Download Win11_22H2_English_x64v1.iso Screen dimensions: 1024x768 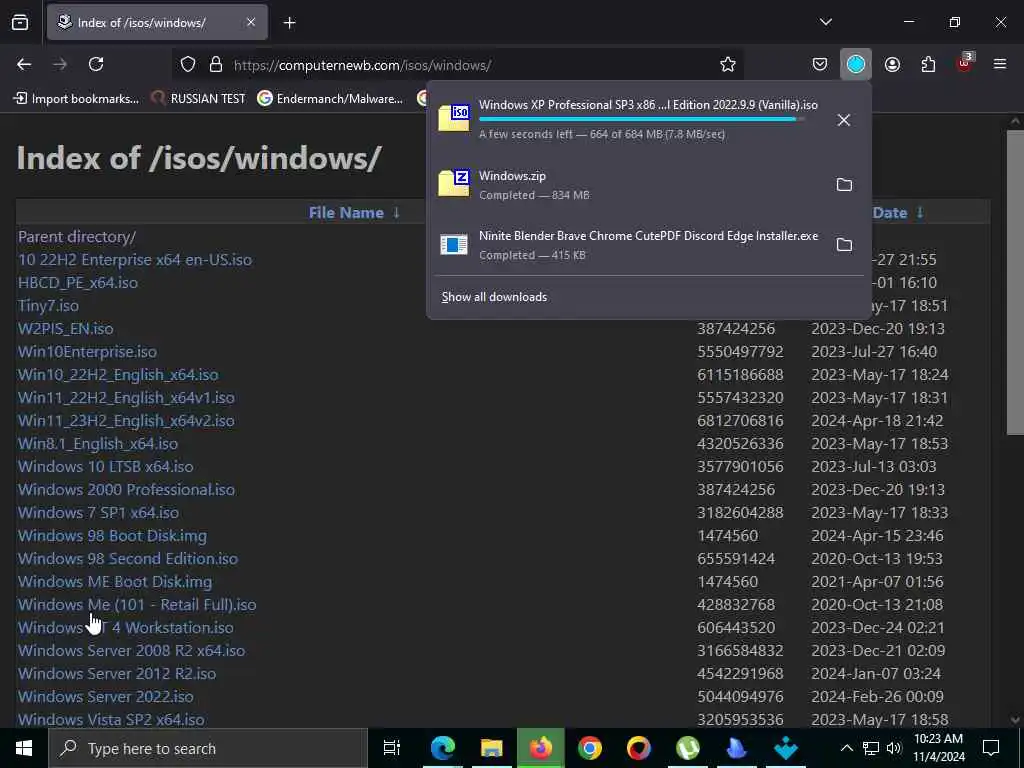point(126,398)
